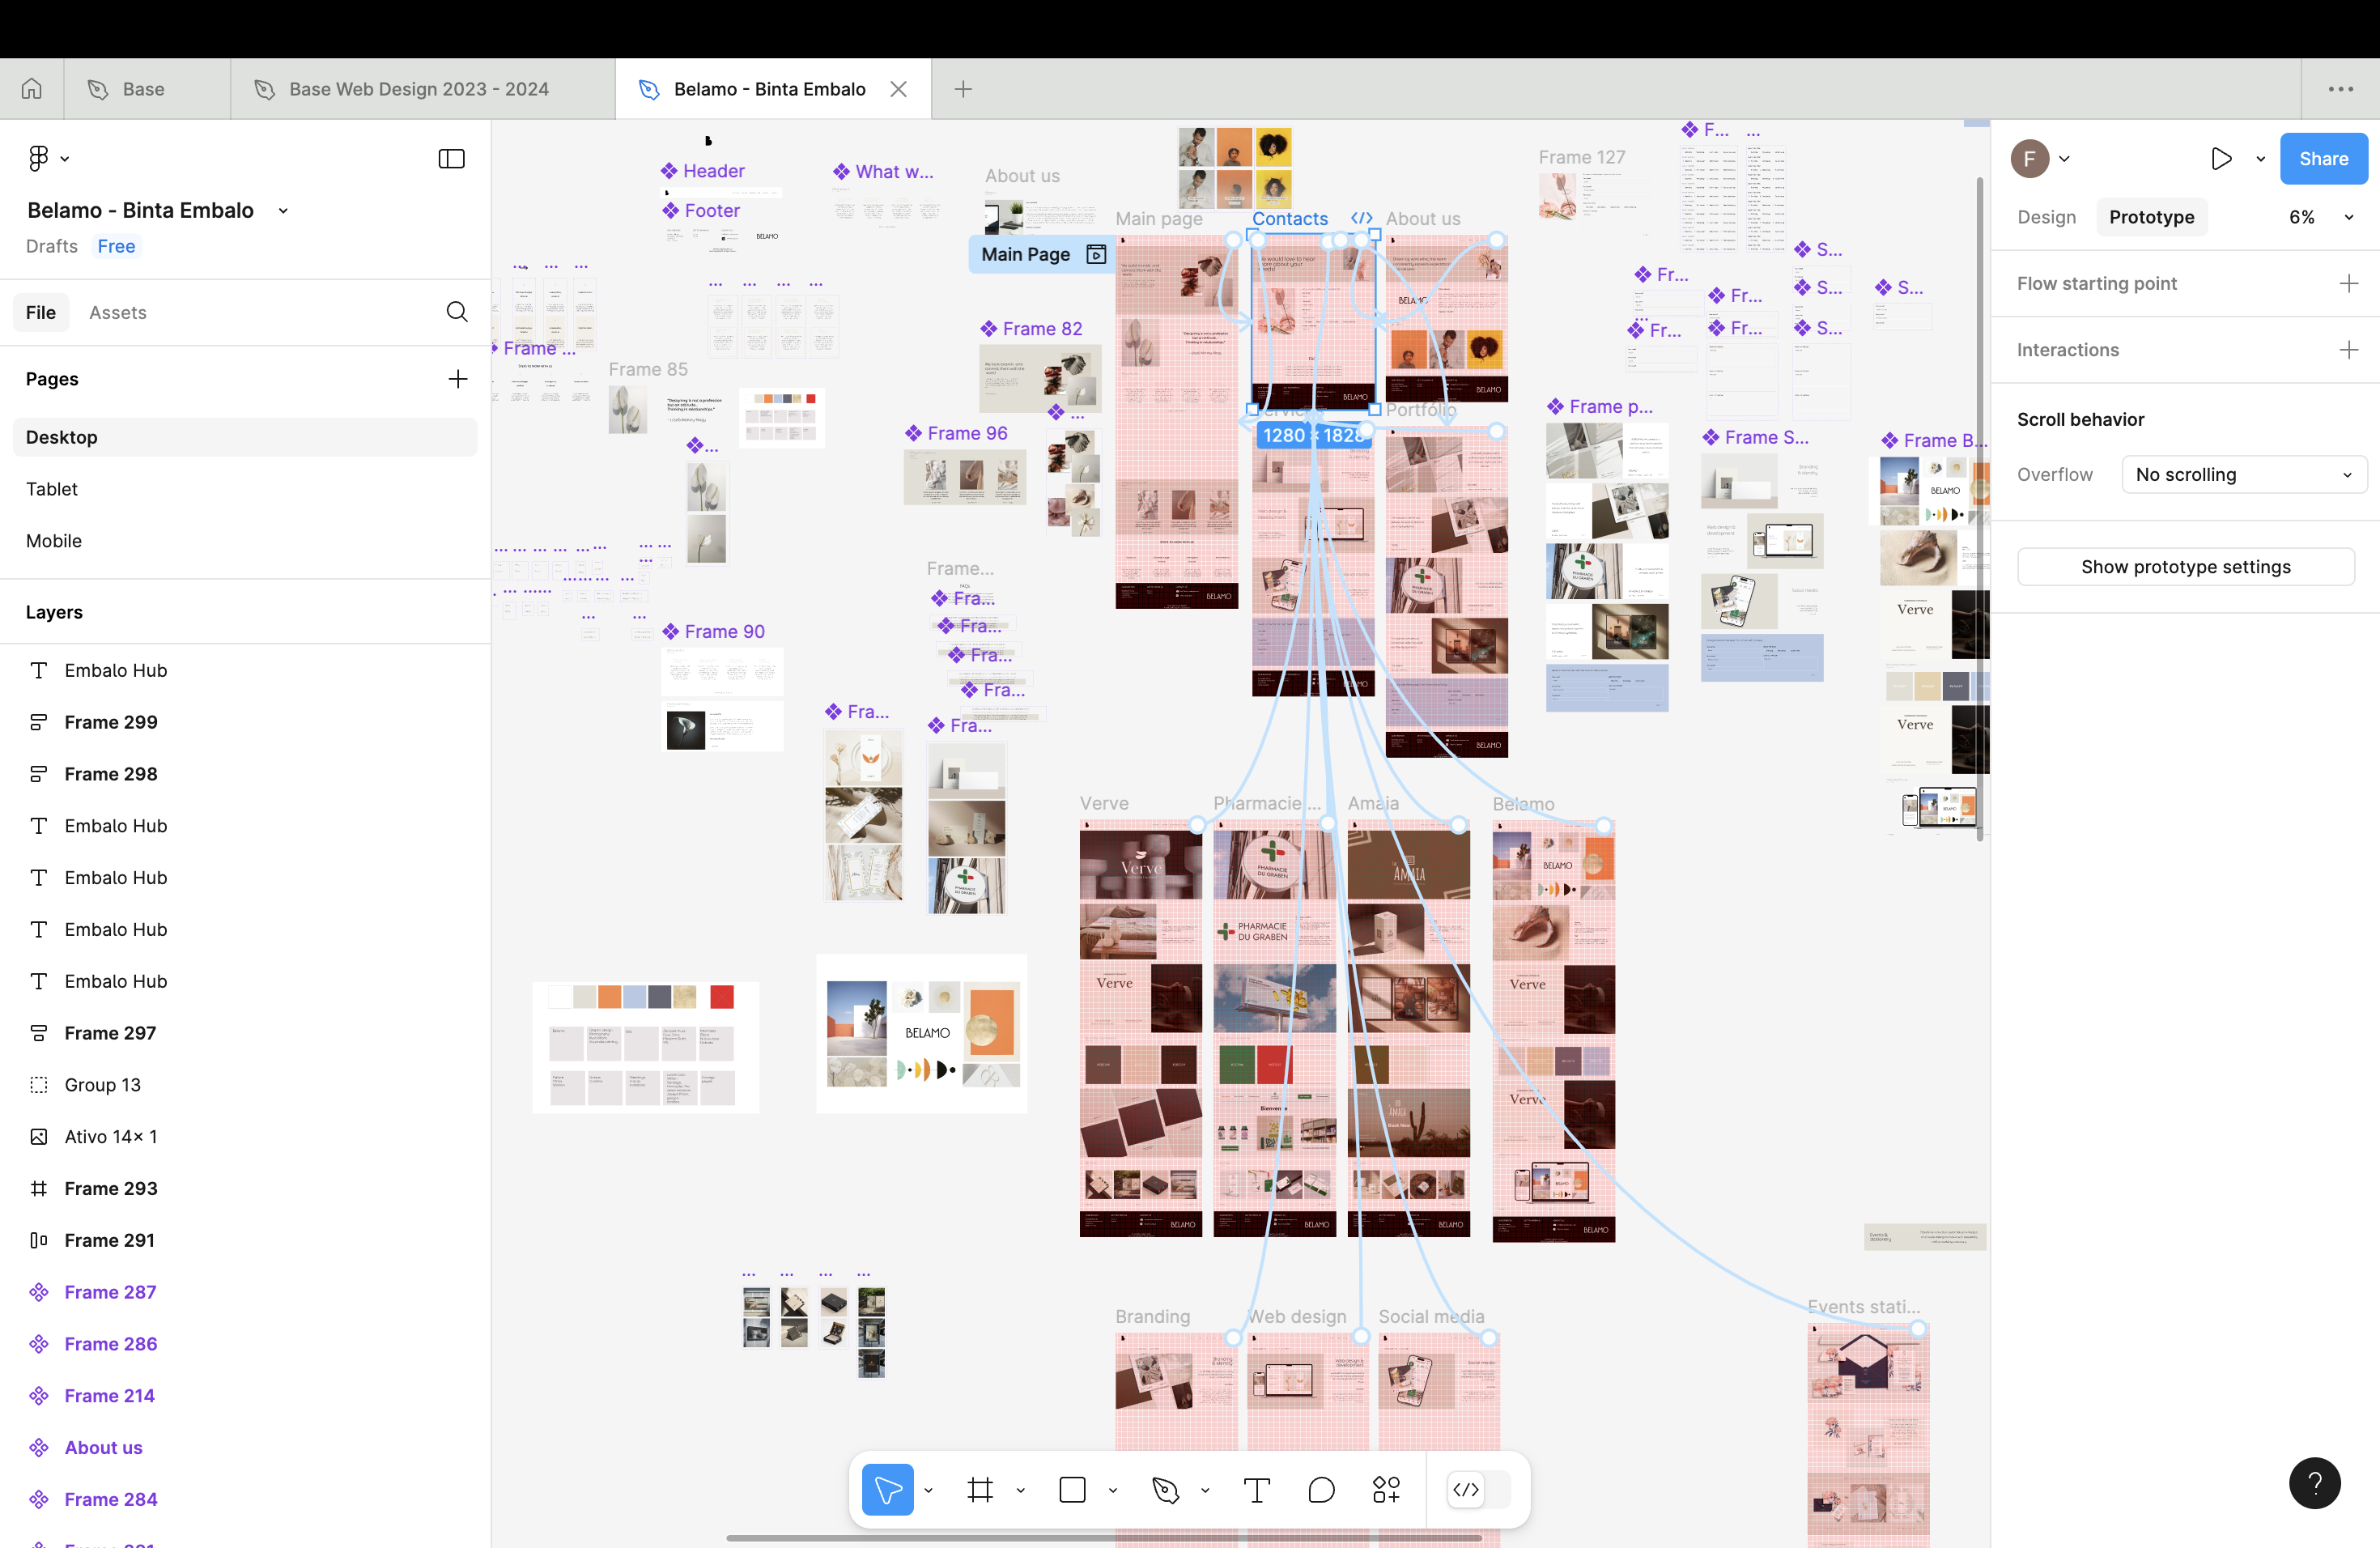Add a flow starting point
Image resolution: width=2380 pixels, height=1548 pixels.
pos(2349,284)
